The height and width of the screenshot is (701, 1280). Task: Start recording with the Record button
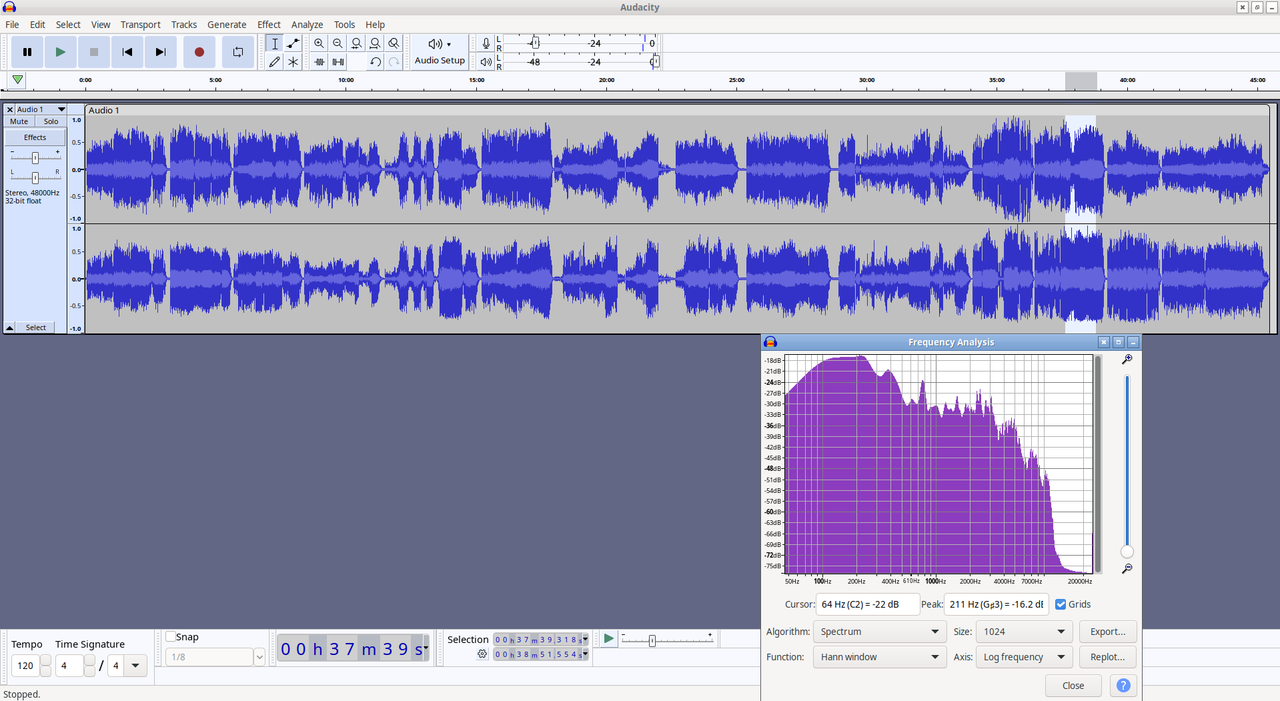pyautogui.click(x=199, y=52)
